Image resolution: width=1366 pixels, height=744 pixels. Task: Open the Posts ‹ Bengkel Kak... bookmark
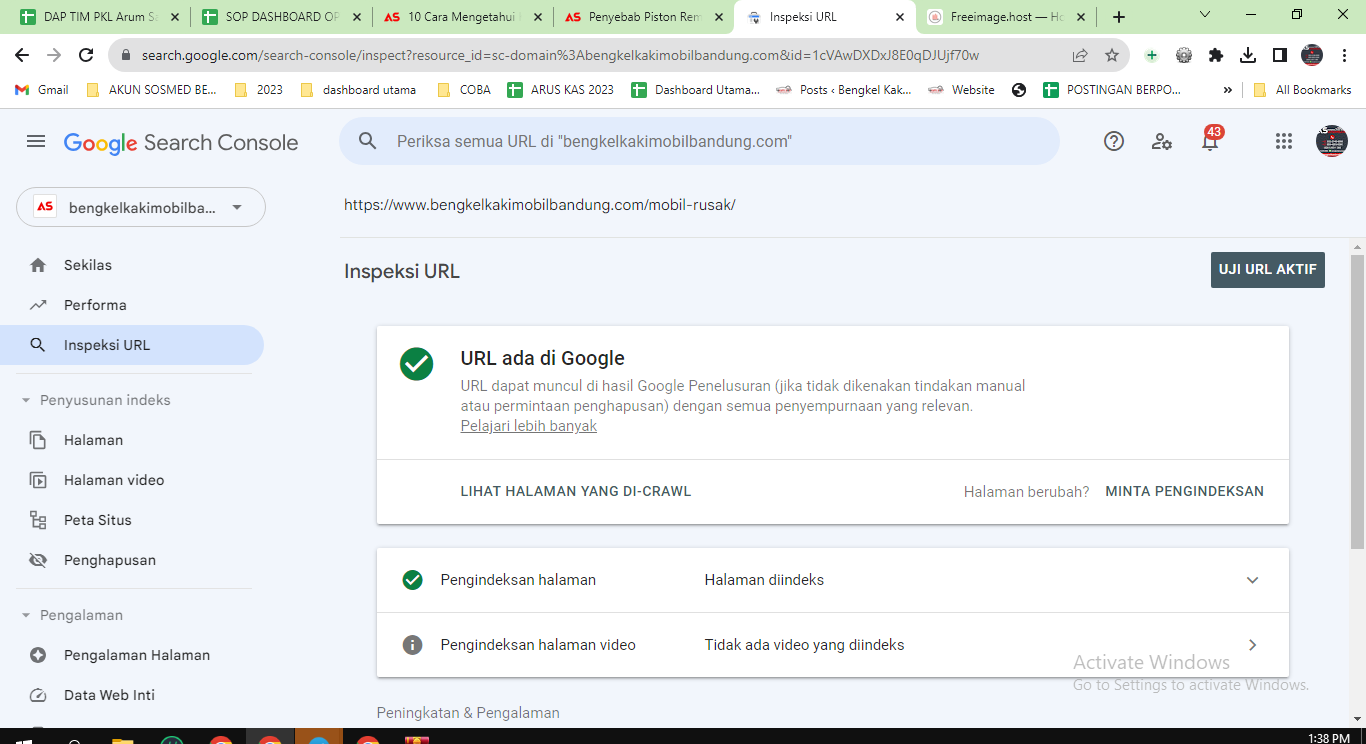pyautogui.click(x=844, y=90)
